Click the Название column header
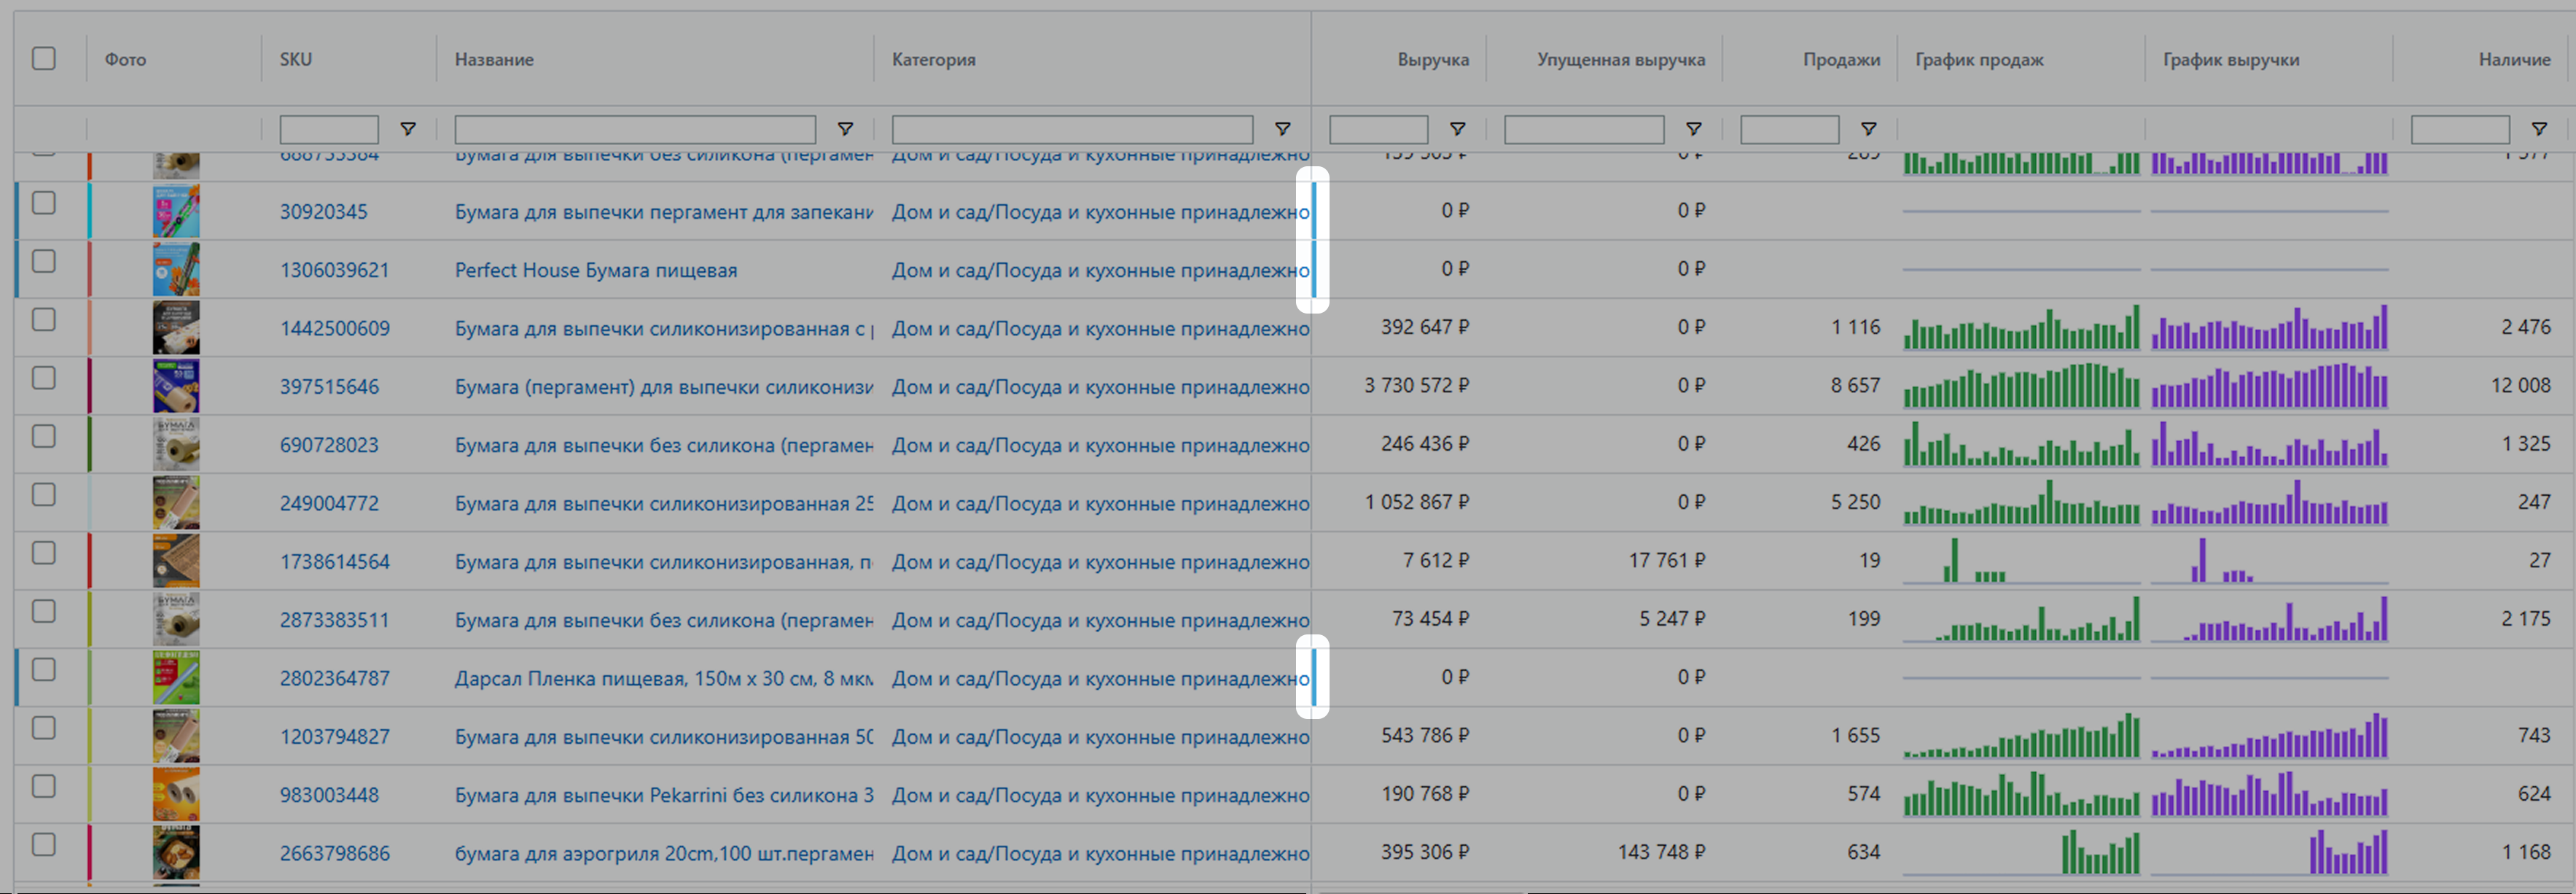Viewport: 2576px width, 894px height. pyautogui.click(x=494, y=59)
